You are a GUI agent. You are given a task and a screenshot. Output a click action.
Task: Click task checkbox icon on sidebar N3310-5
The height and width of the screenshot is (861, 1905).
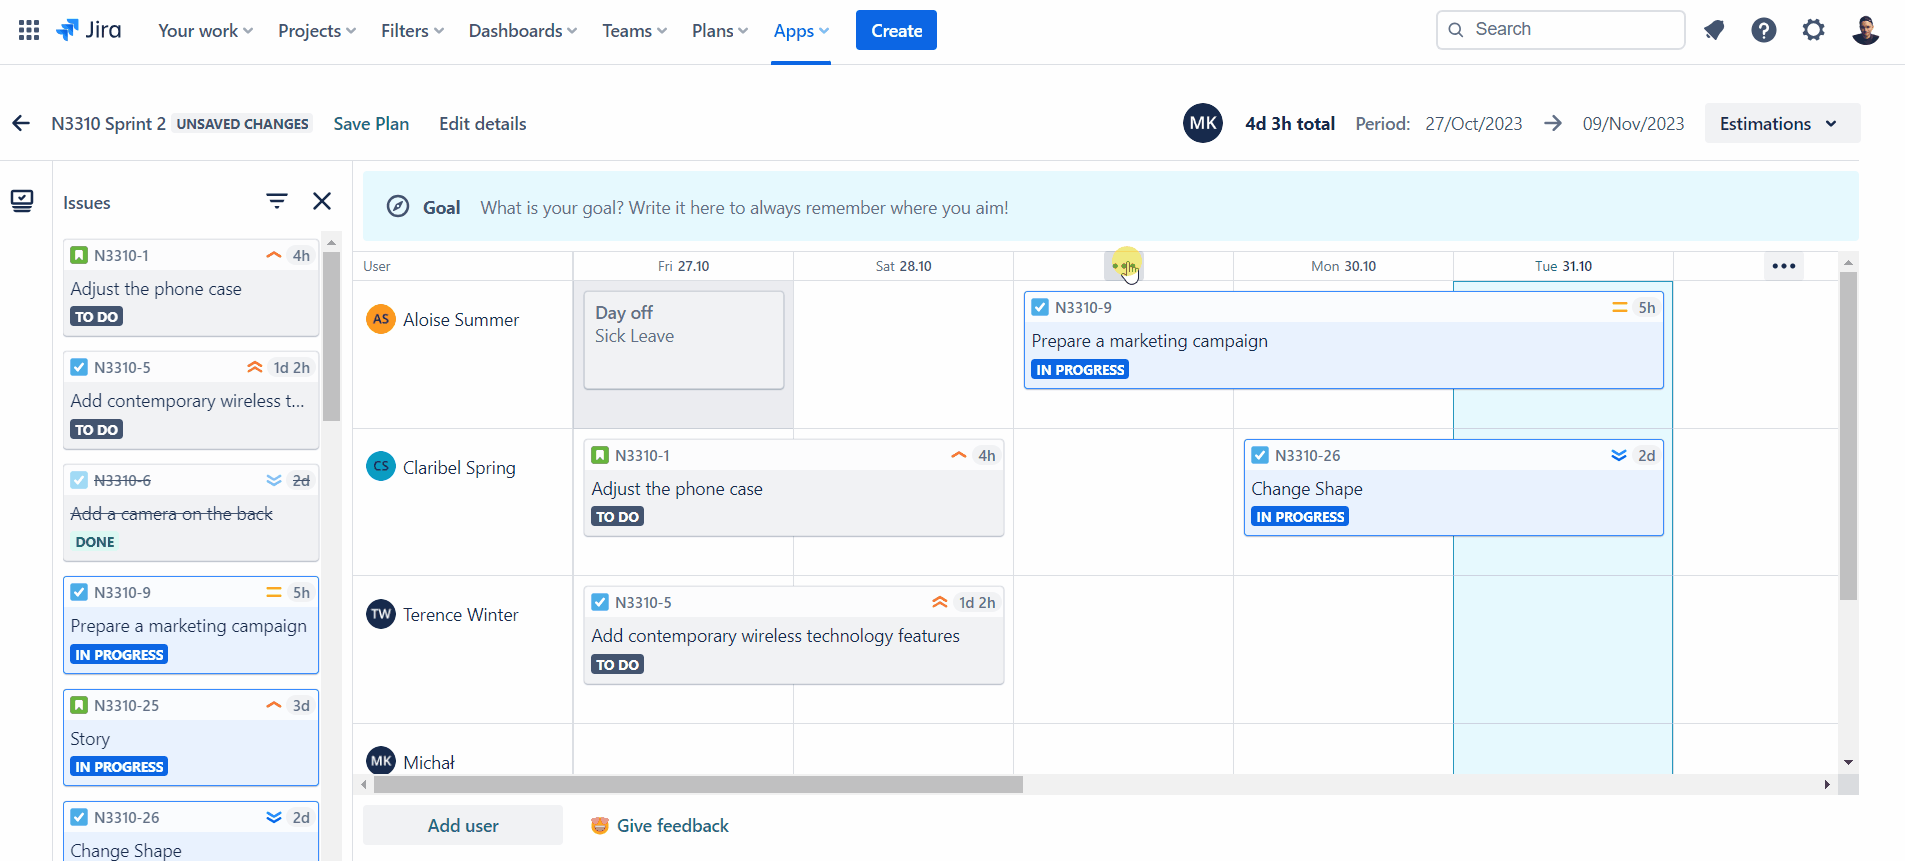pos(79,367)
